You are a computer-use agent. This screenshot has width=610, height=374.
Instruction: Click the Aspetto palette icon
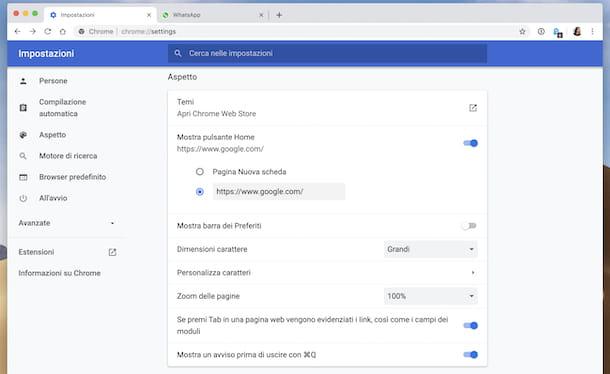(23, 135)
